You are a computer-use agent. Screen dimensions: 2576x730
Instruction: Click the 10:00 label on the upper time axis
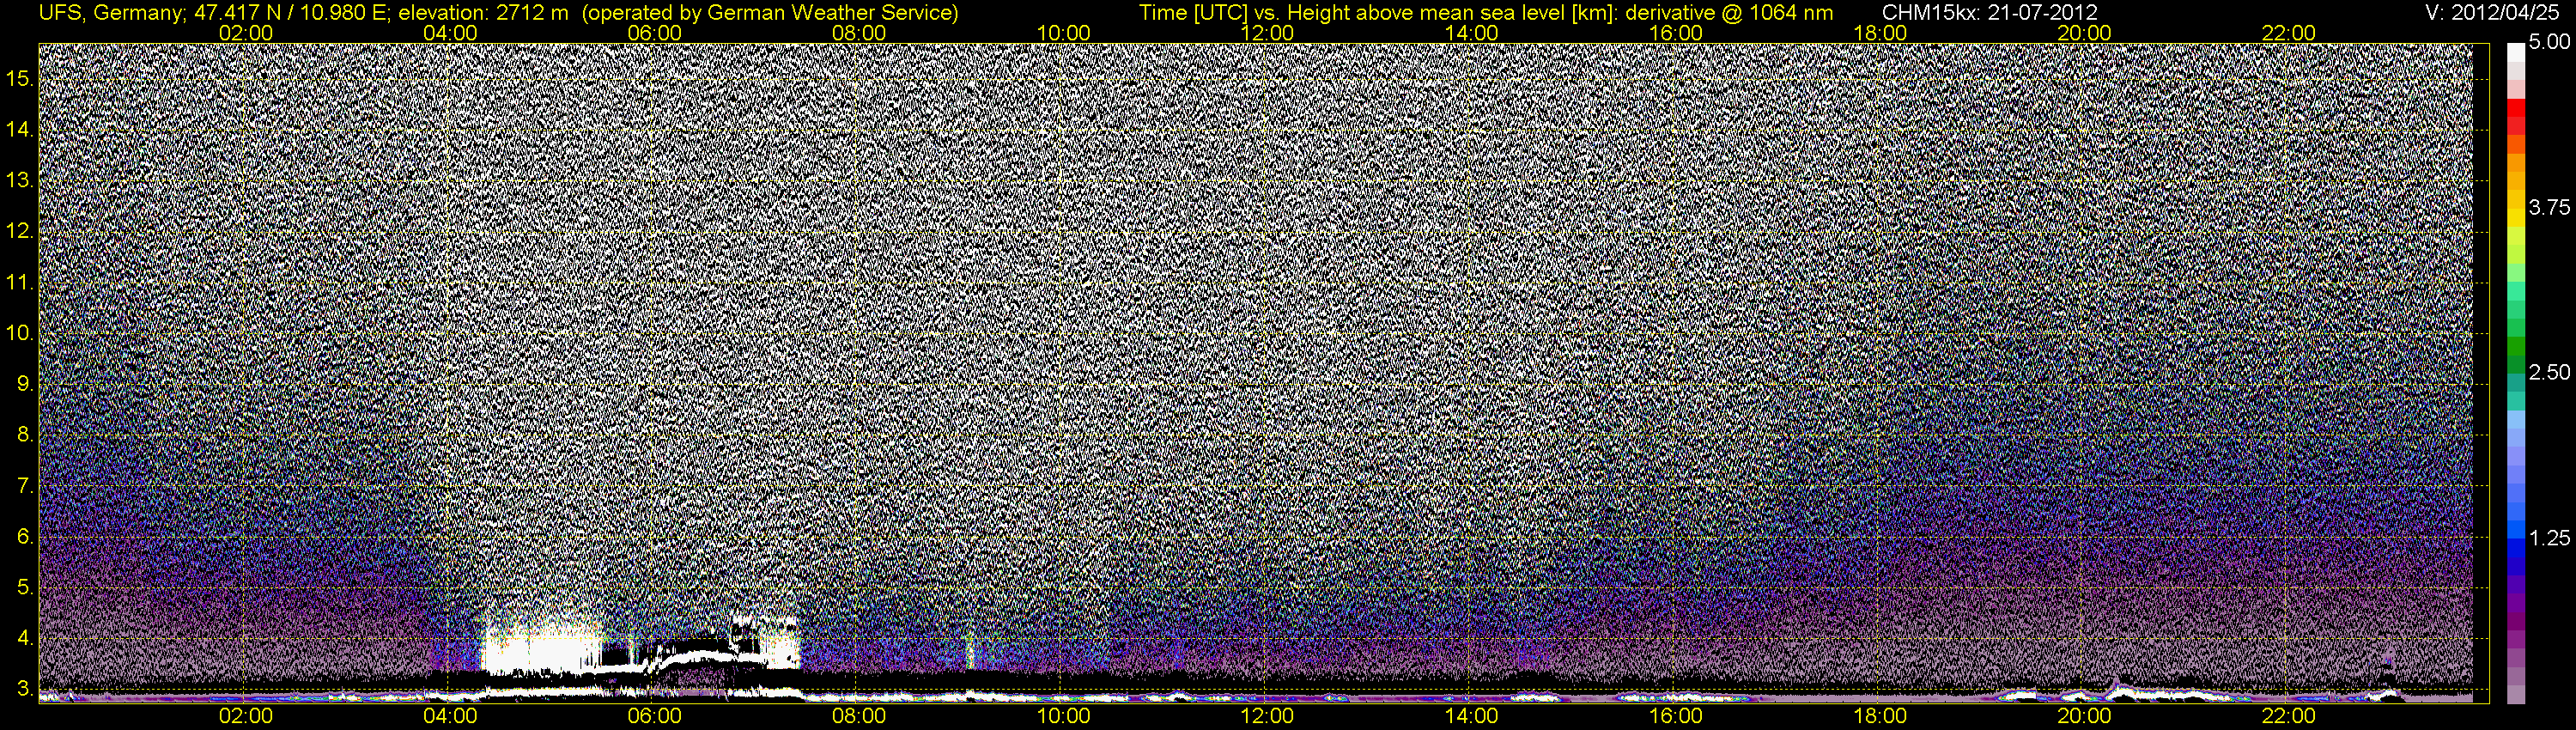click(1063, 33)
